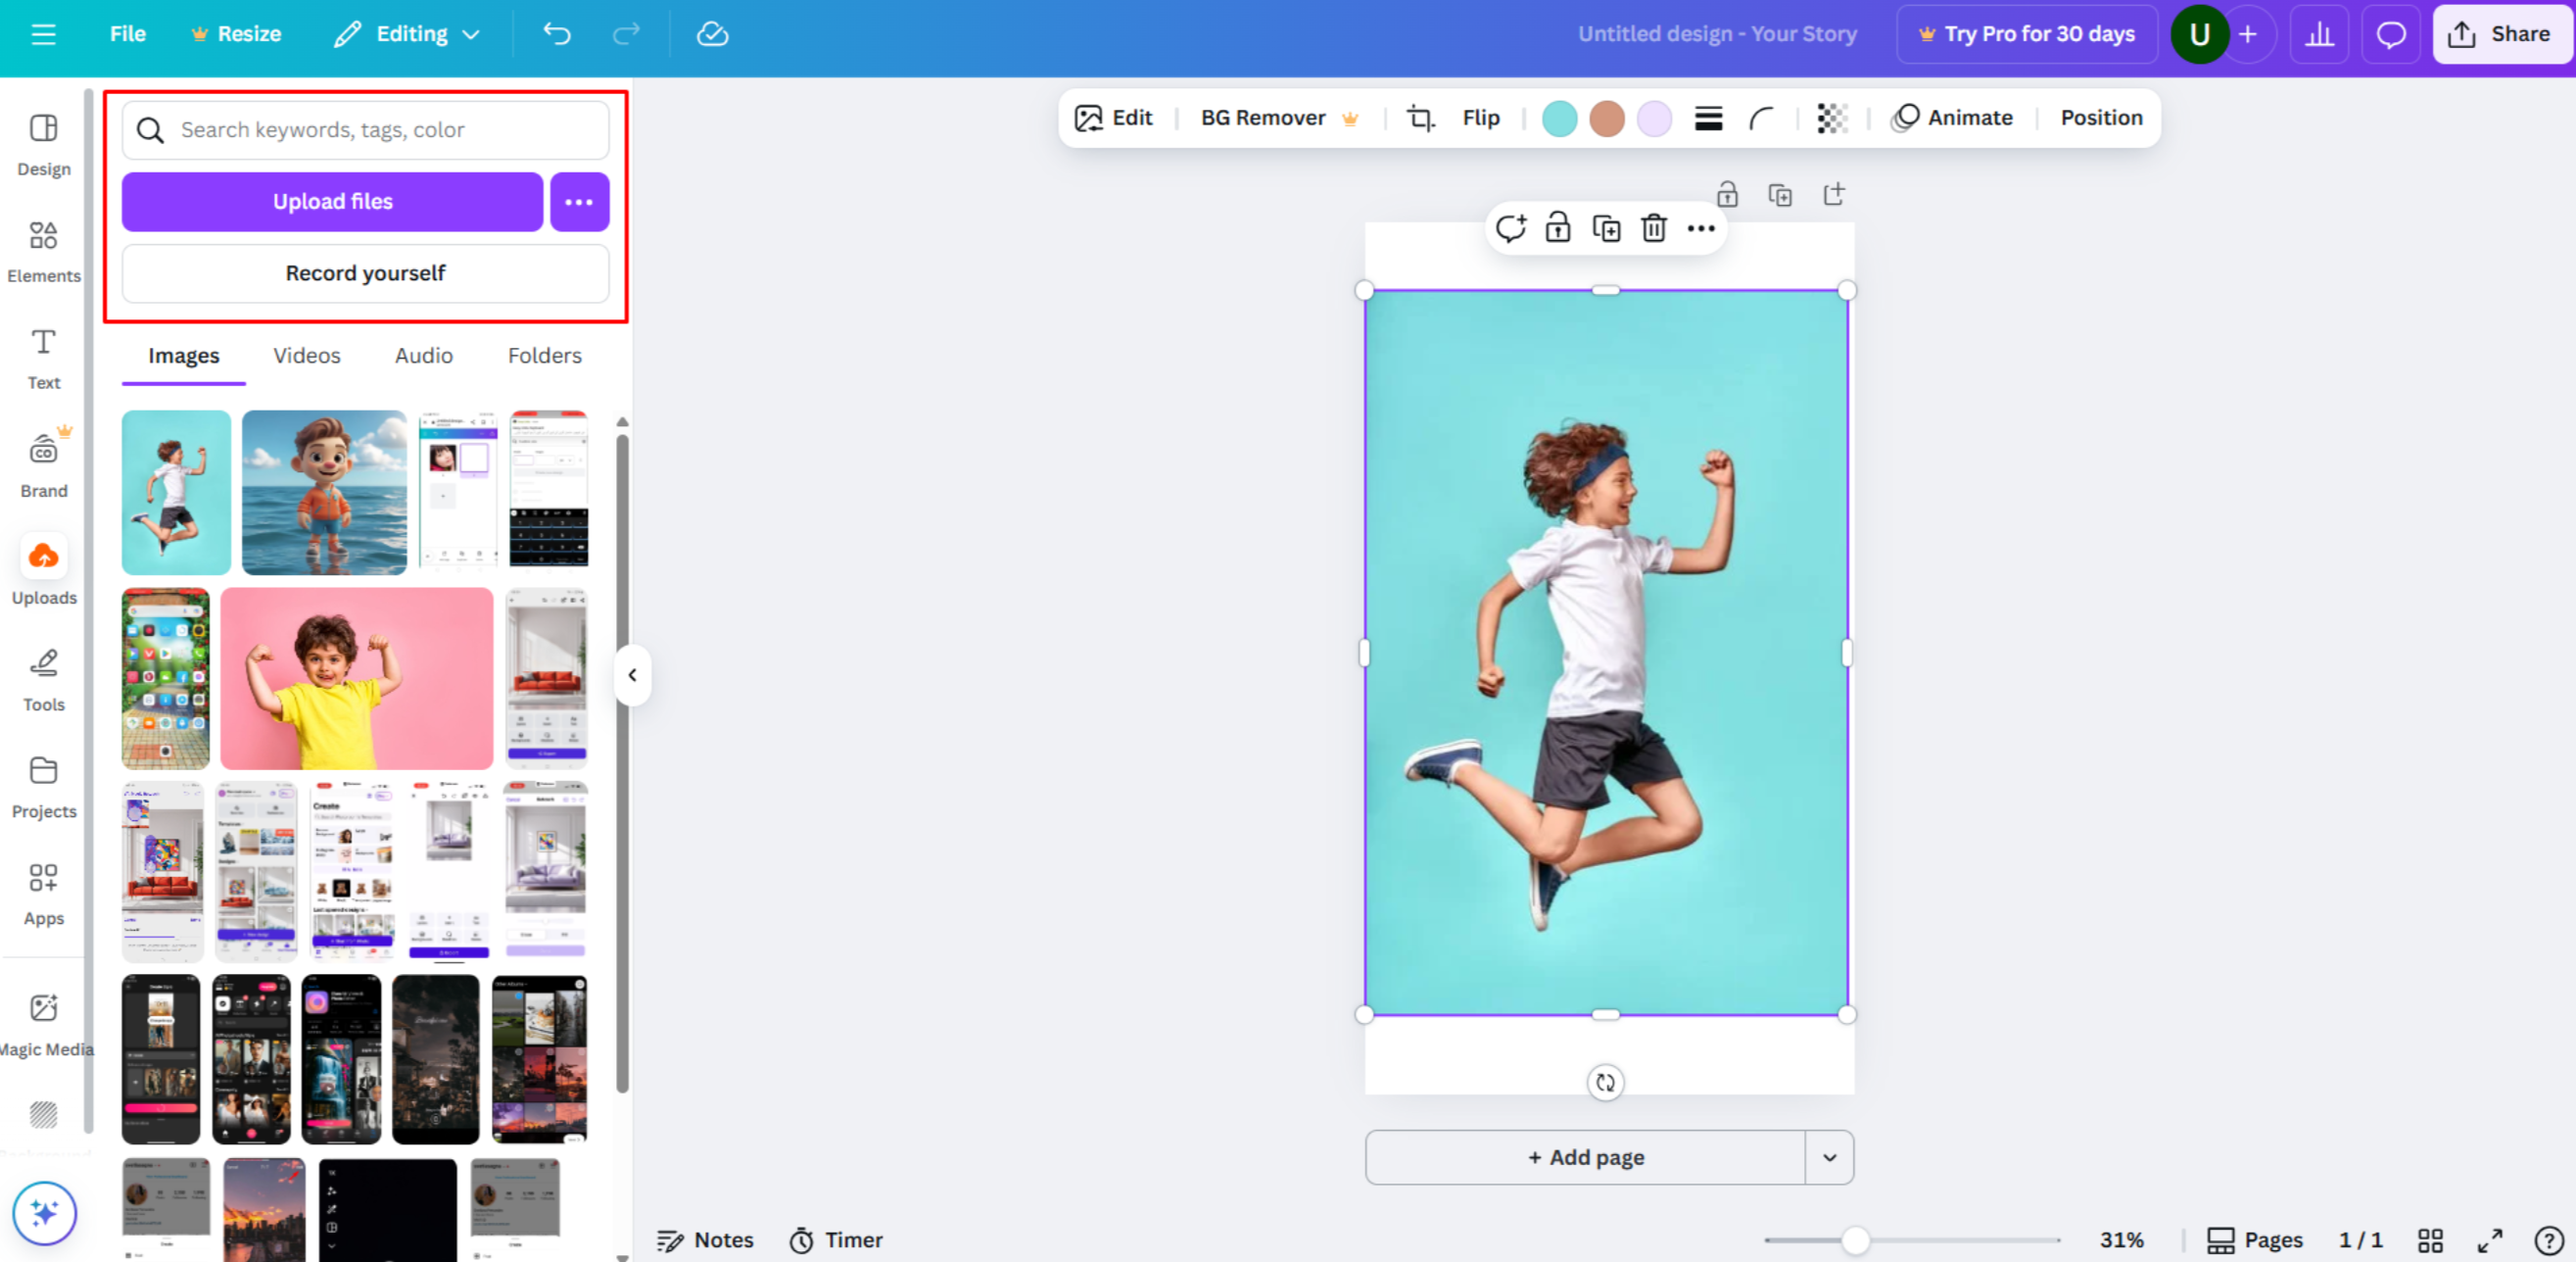
Task: Select the tan brown color swatch
Action: [1607, 118]
